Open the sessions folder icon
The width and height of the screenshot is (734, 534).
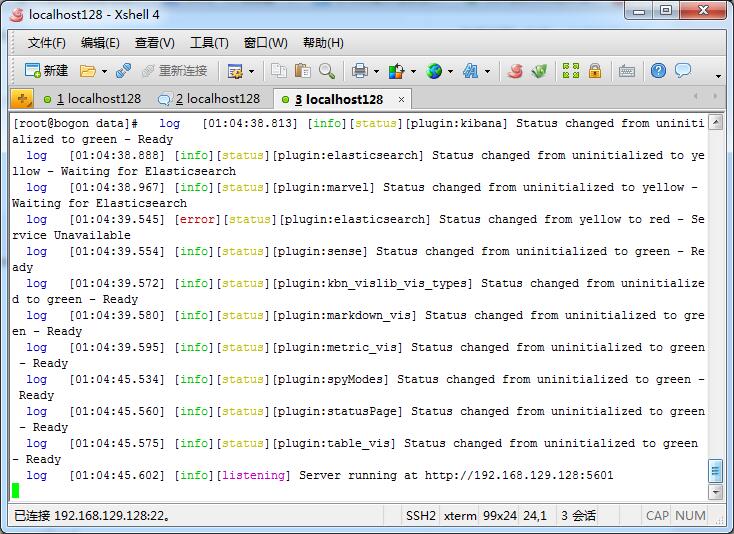point(88,71)
